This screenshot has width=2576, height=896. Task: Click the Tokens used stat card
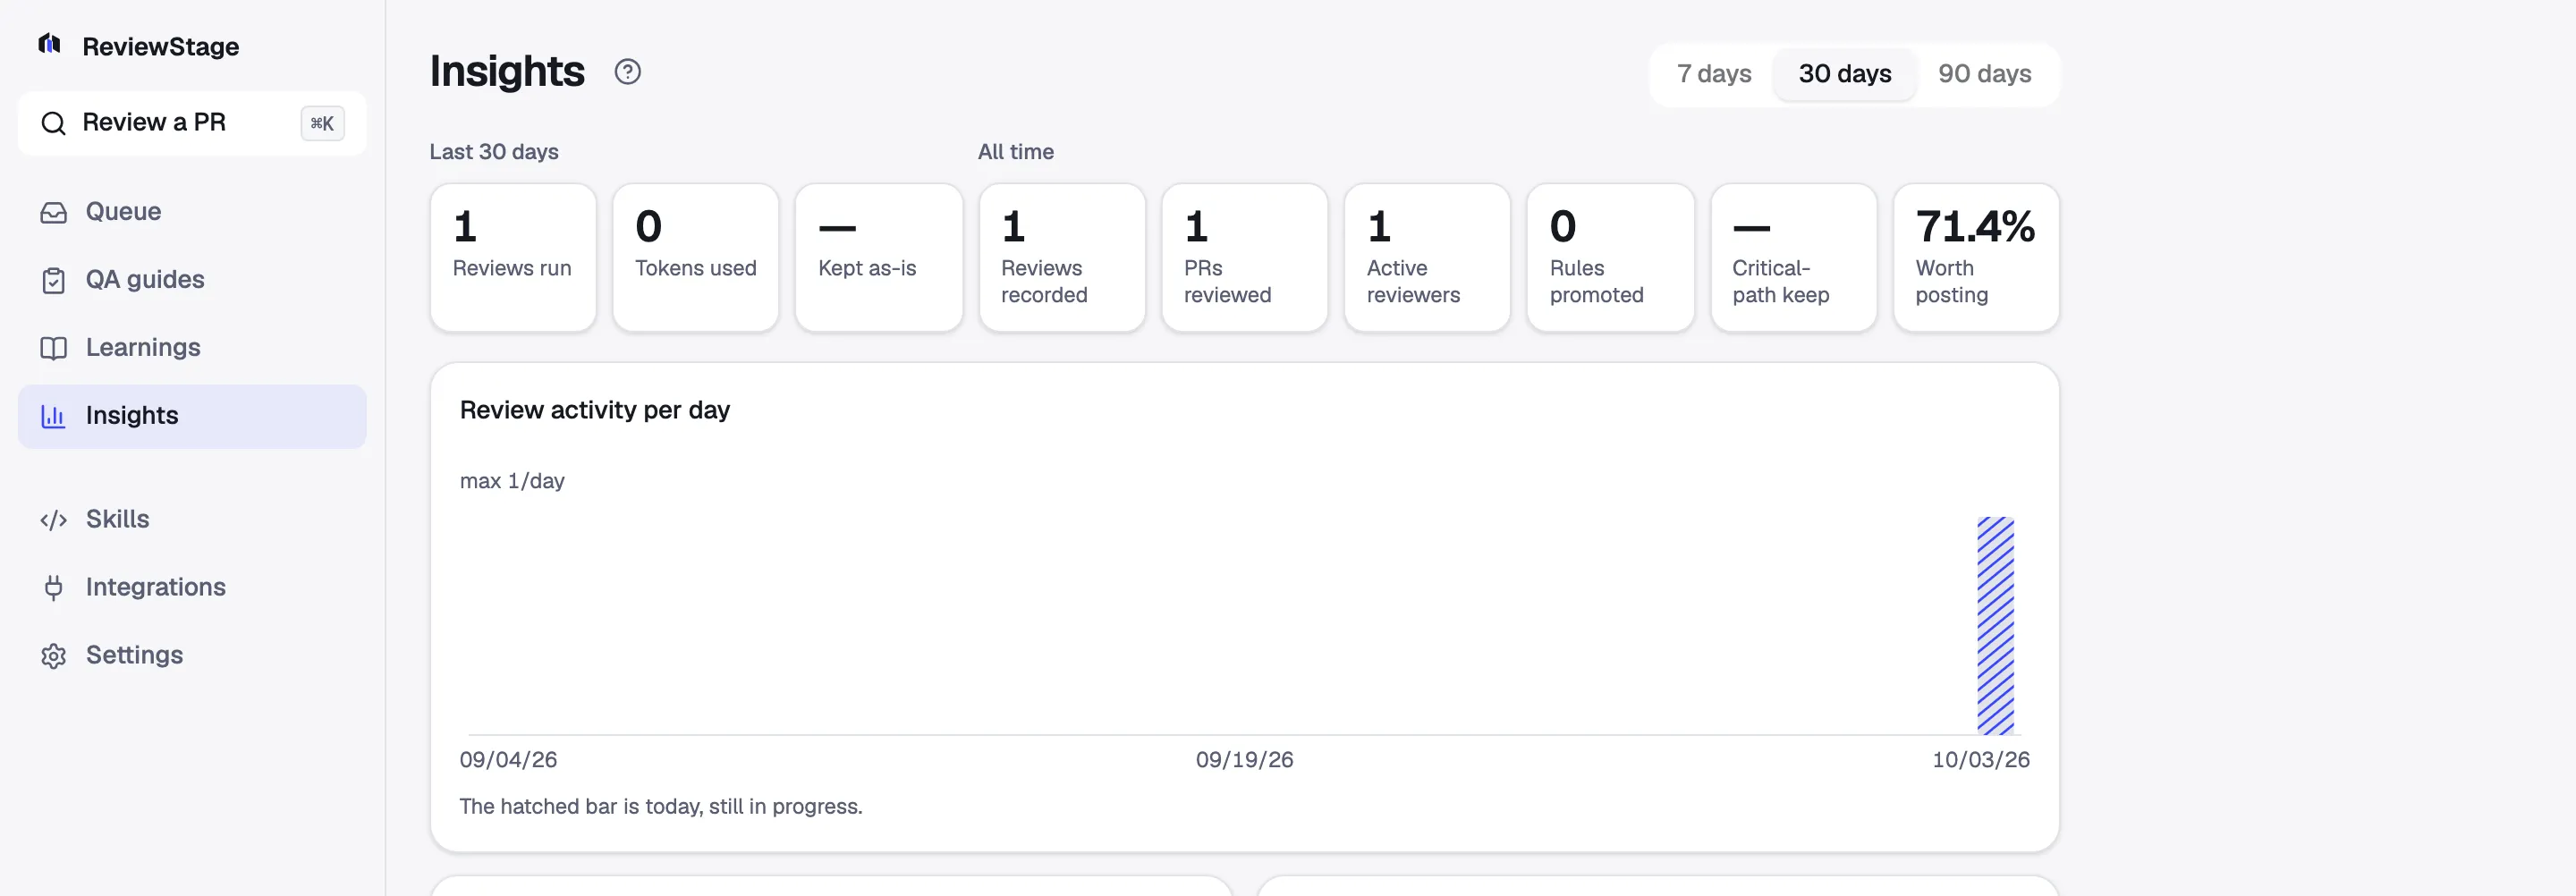(696, 257)
